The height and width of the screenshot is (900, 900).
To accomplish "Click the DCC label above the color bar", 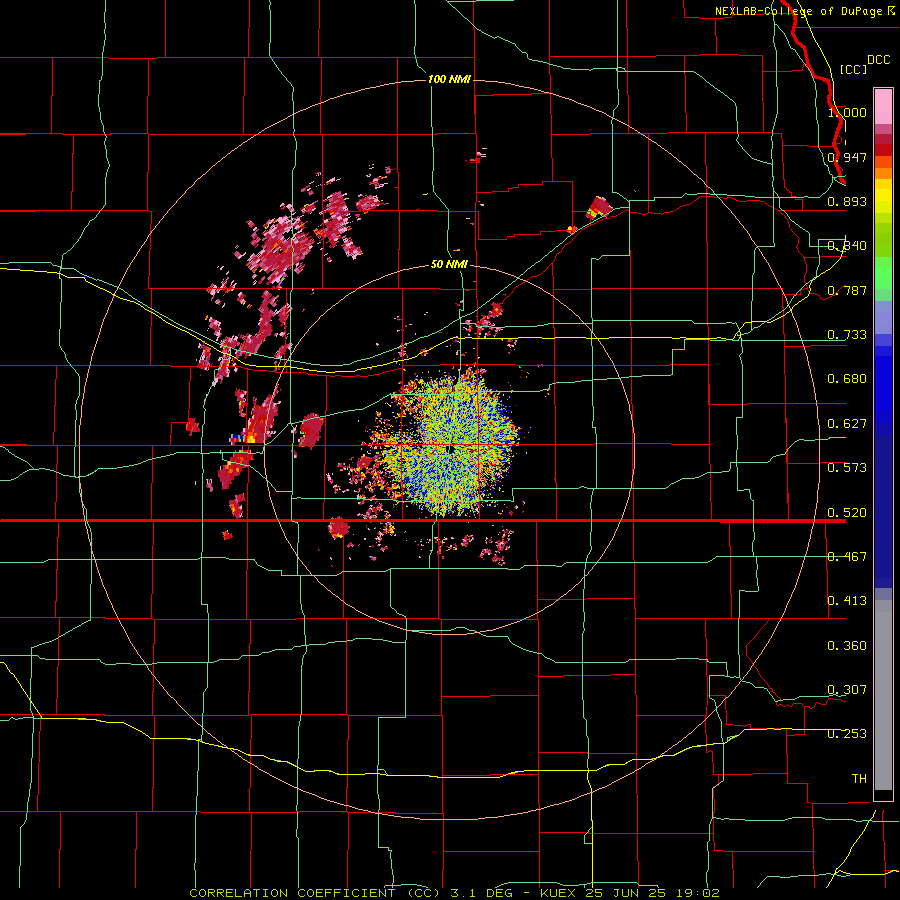I will [x=878, y=60].
